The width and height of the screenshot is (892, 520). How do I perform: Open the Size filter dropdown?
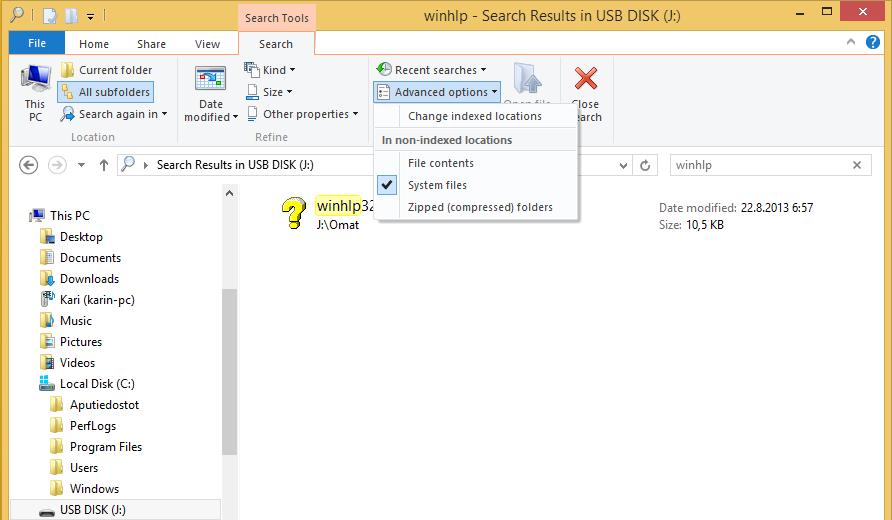(270, 92)
